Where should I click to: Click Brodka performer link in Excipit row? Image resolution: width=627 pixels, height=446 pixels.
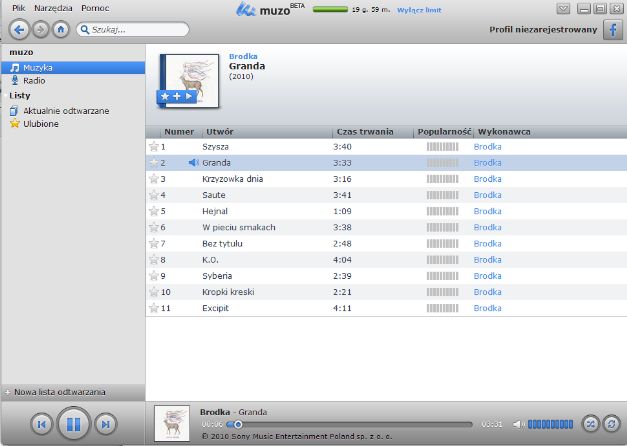tap(487, 308)
